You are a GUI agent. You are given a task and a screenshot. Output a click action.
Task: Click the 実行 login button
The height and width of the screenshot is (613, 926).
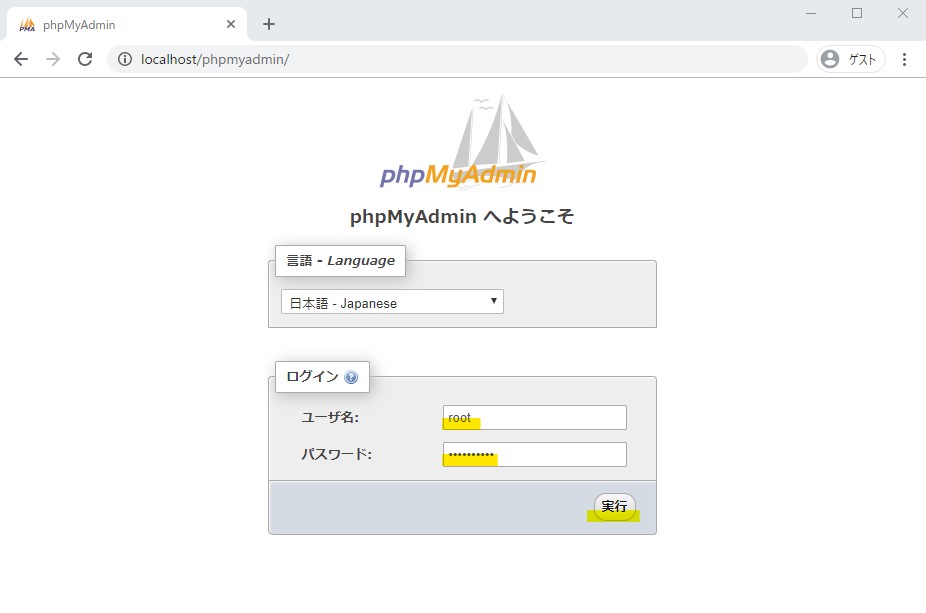pyautogui.click(x=614, y=507)
